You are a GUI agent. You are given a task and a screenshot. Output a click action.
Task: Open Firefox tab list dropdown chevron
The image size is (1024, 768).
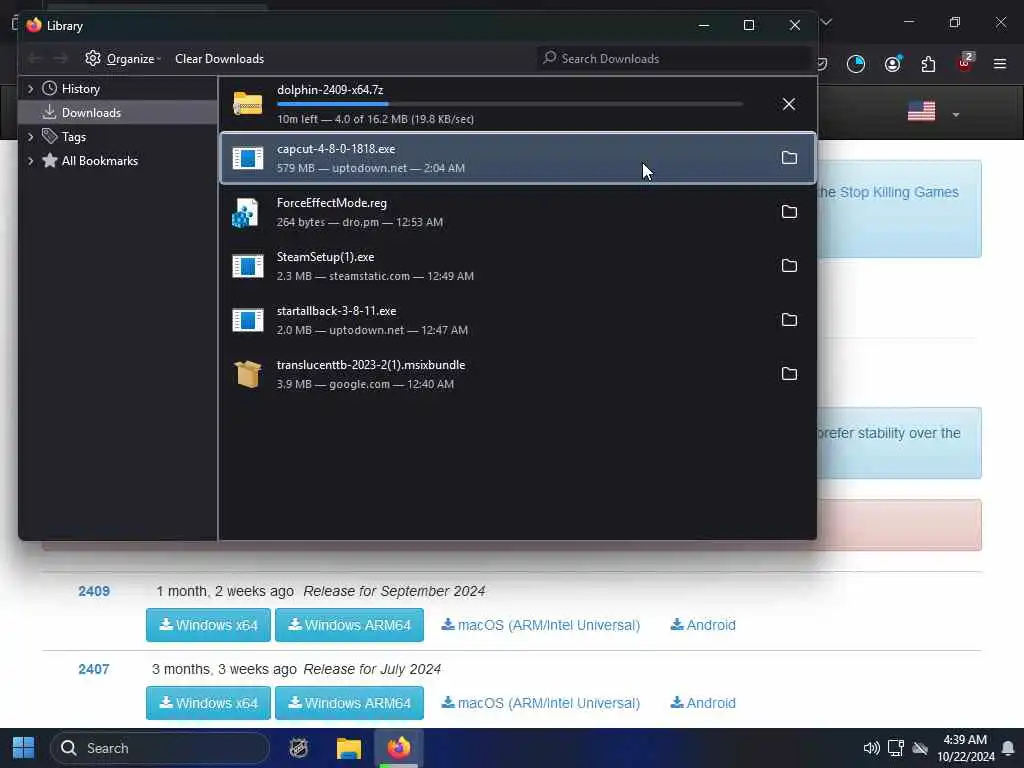(826, 22)
